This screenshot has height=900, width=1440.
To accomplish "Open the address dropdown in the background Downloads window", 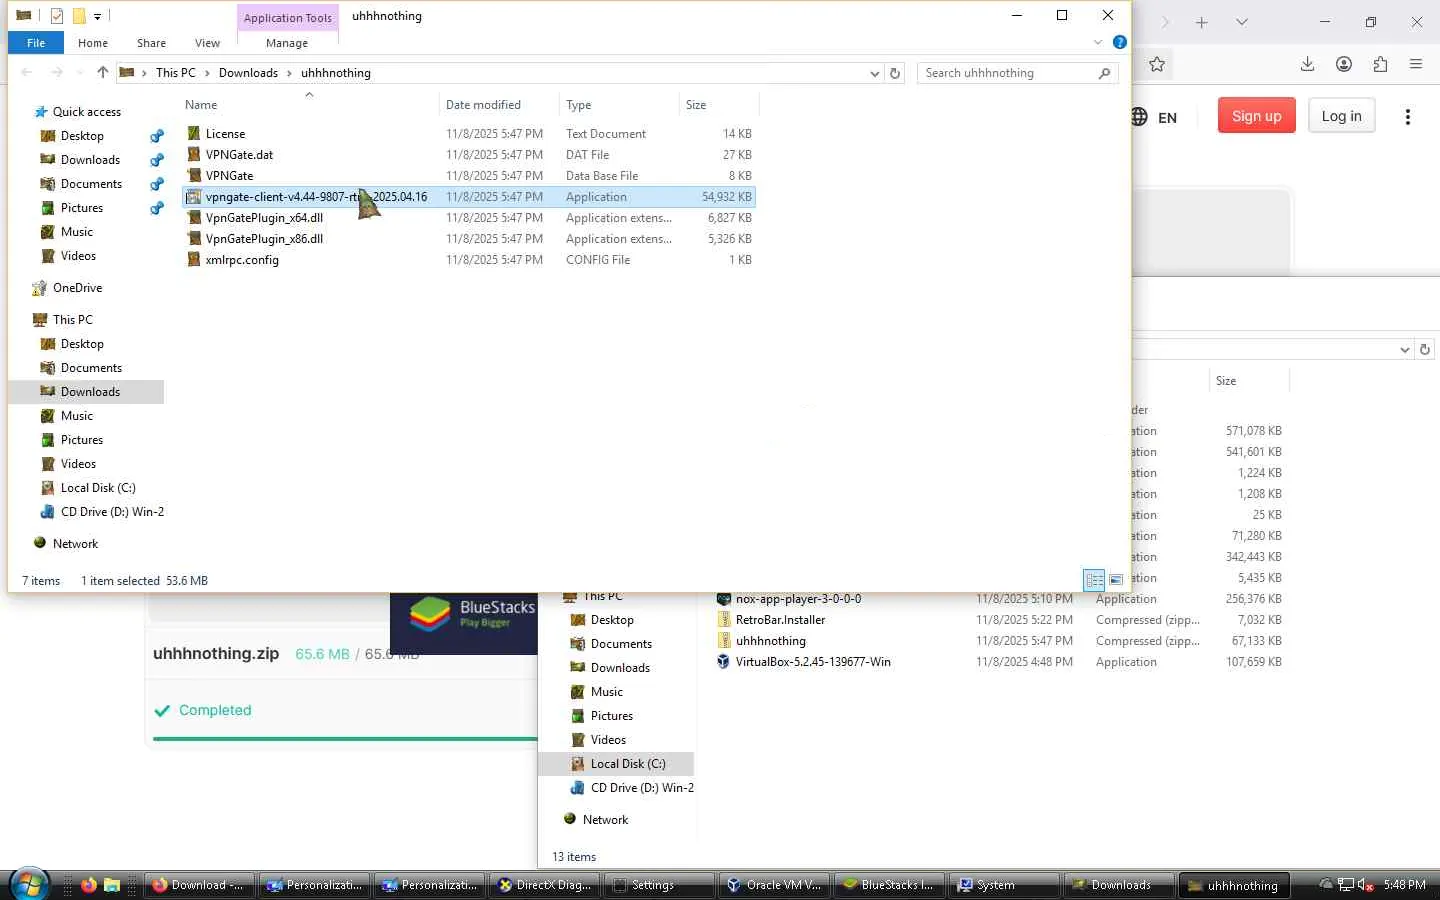I will (x=1405, y=349).
